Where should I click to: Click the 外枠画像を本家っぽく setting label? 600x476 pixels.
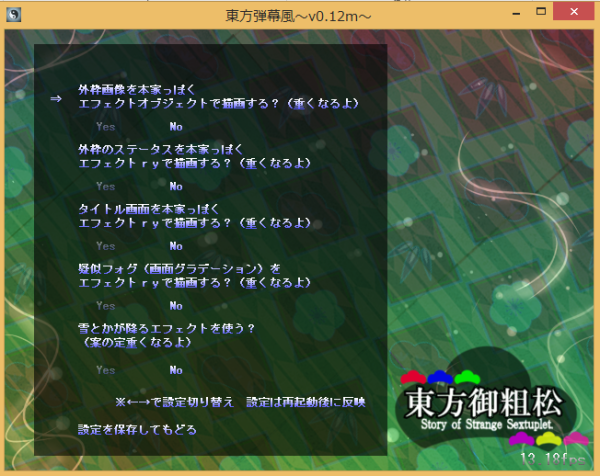coord(137,90)
